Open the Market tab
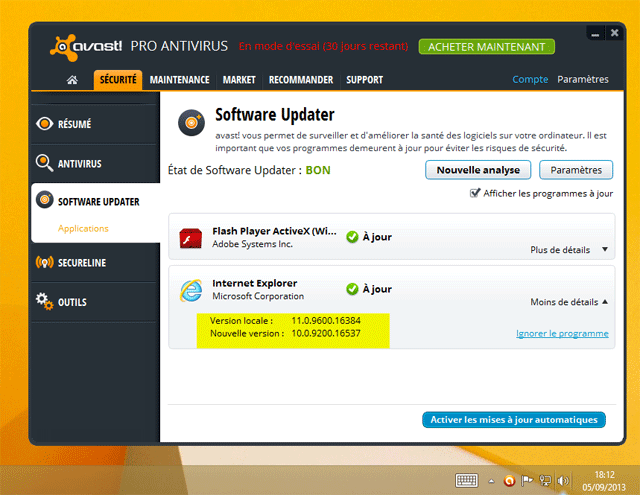The width and height of the screenshot is (640, 495). pos(239,80)
